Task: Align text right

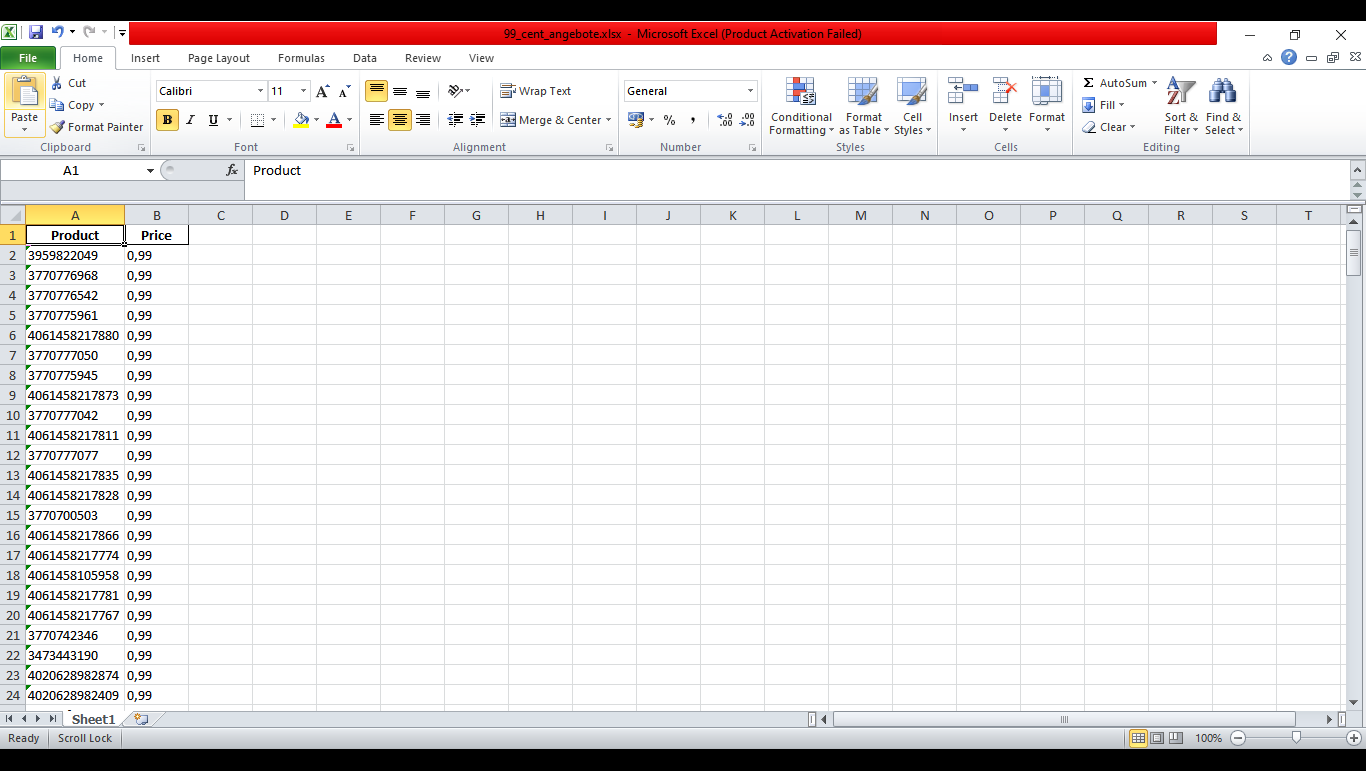Action: (423, 120)
